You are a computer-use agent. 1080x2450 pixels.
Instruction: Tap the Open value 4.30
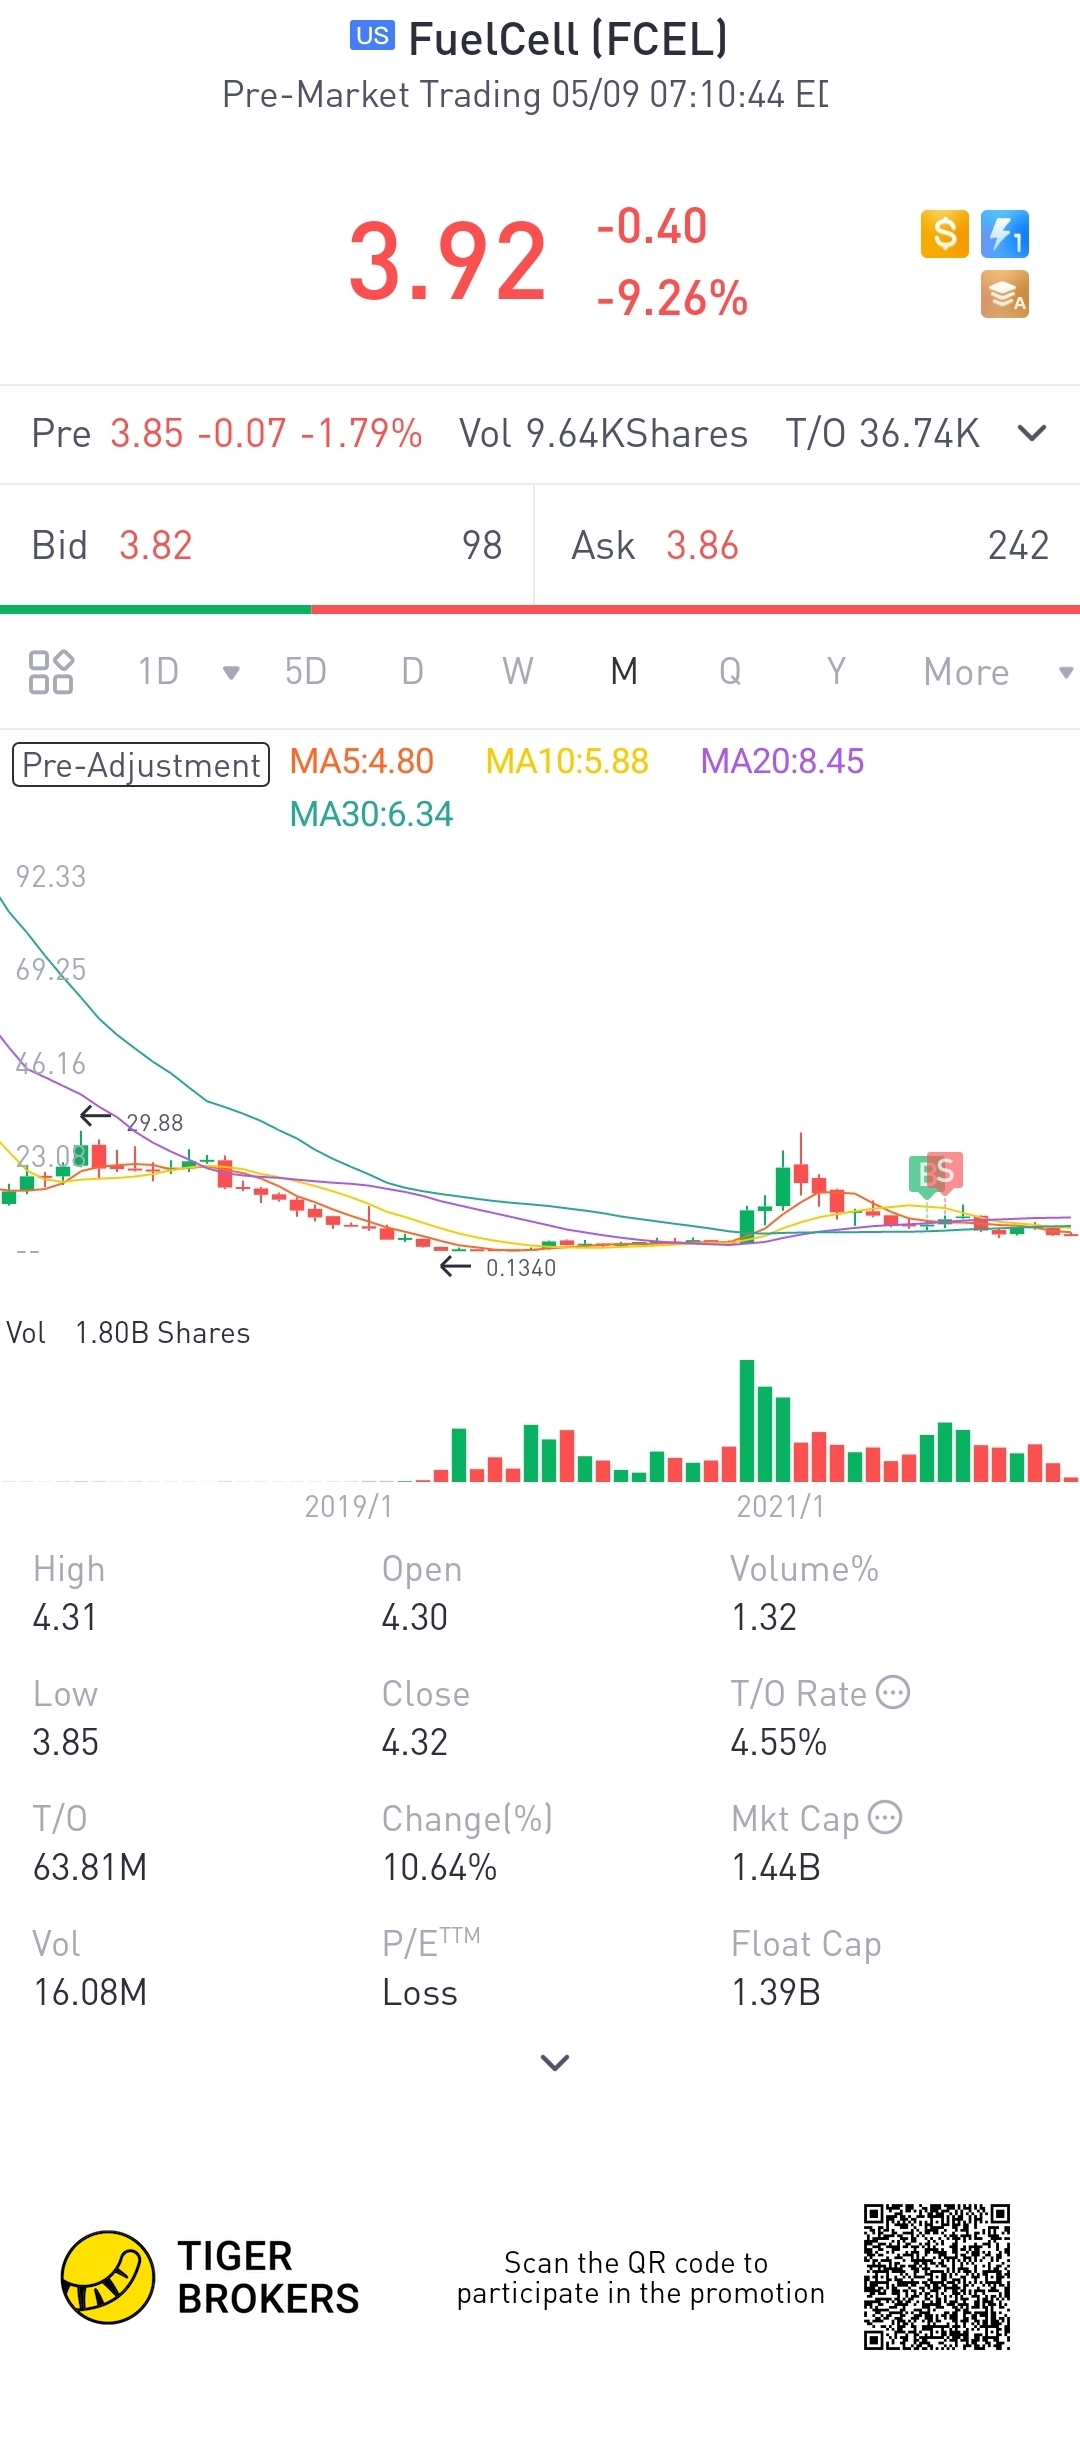click(x=414, y=1617)
